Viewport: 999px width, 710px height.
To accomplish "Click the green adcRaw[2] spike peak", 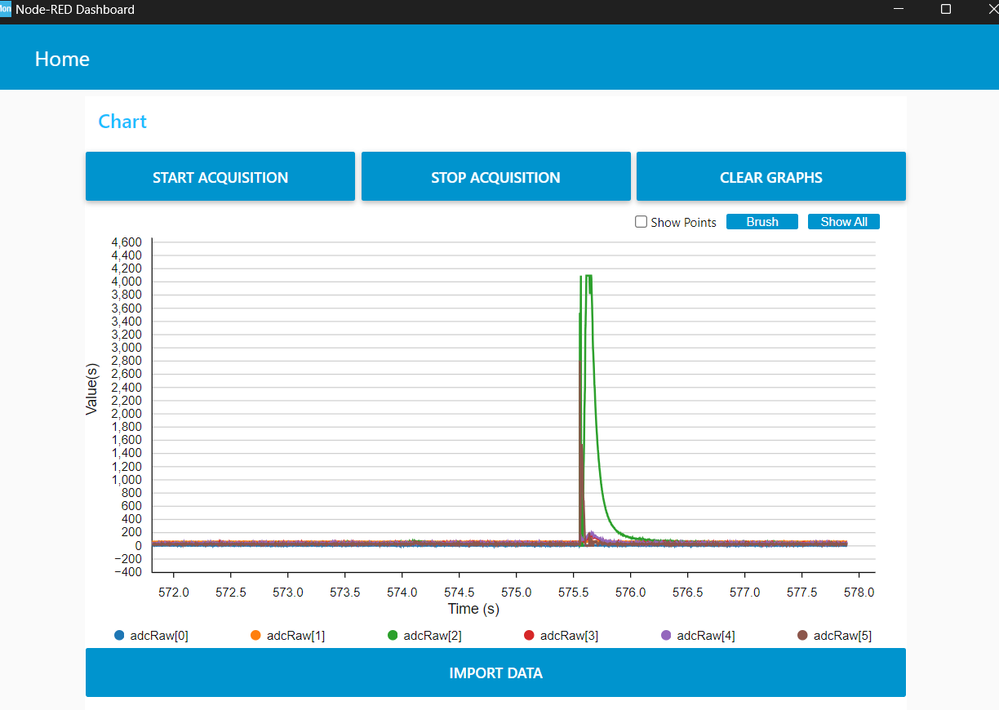I will (587, 277).
